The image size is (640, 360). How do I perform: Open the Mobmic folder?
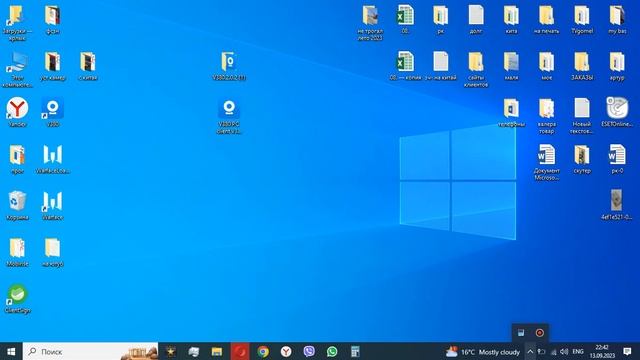17,248
